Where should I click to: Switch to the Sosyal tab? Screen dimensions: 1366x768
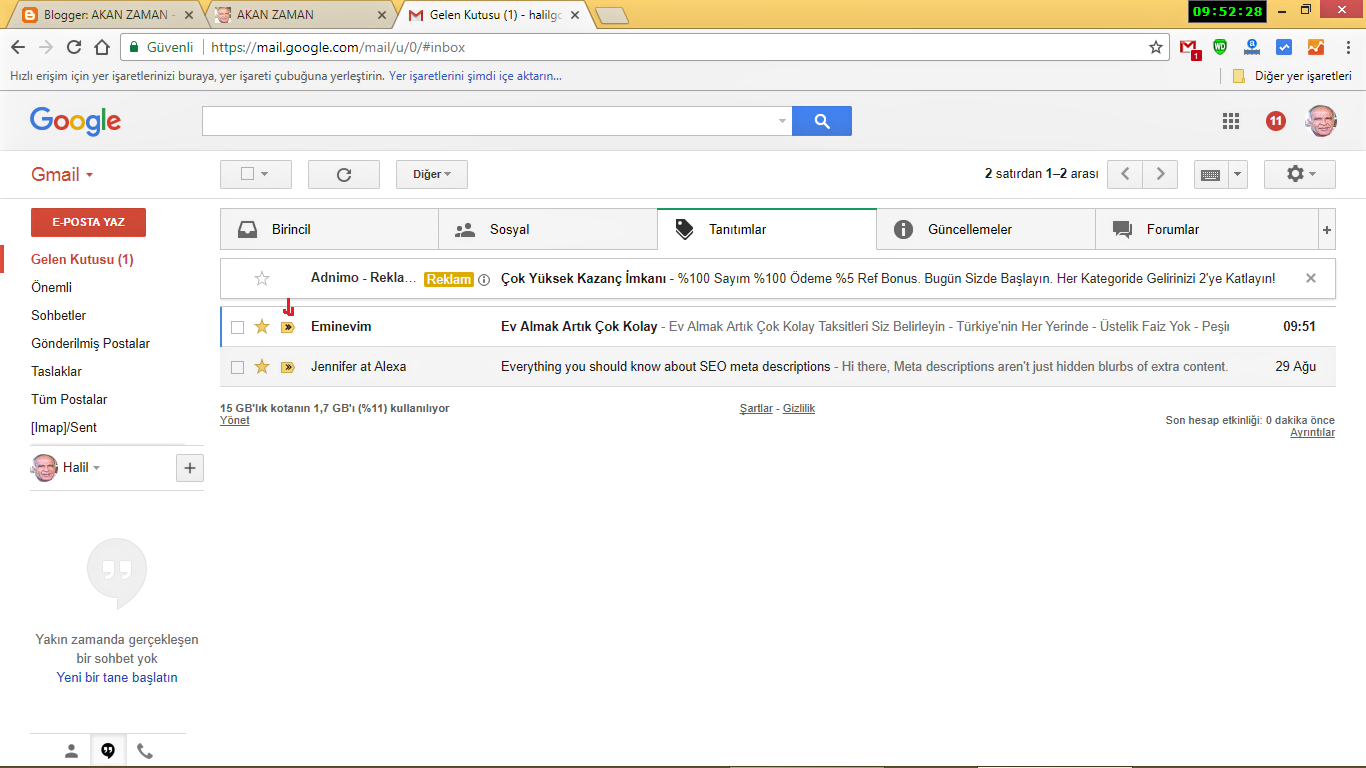(548, 229)
